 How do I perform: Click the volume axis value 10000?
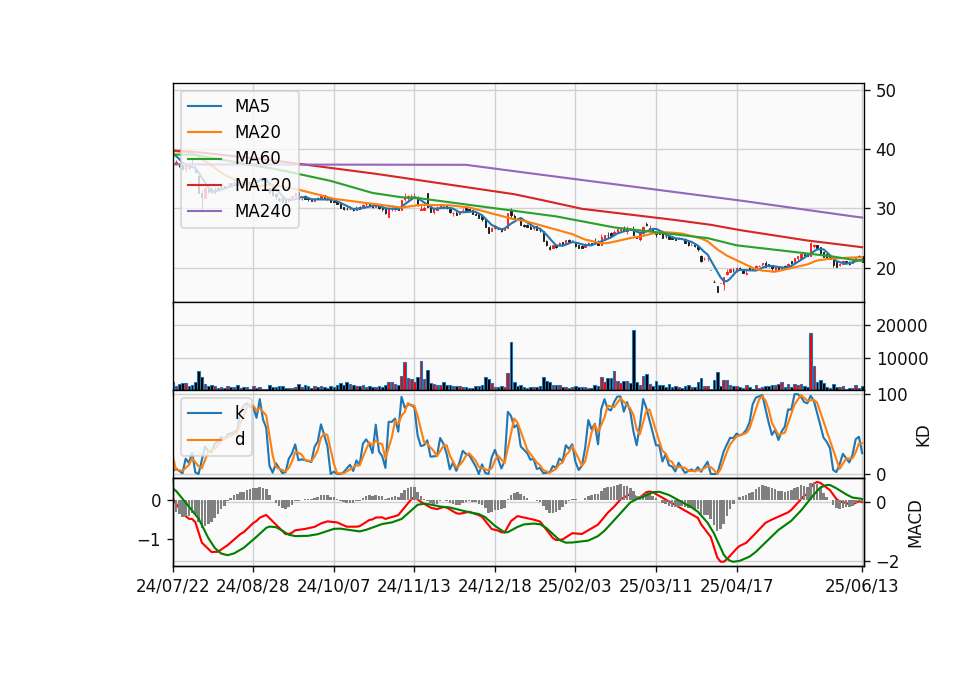coord(901,359)
